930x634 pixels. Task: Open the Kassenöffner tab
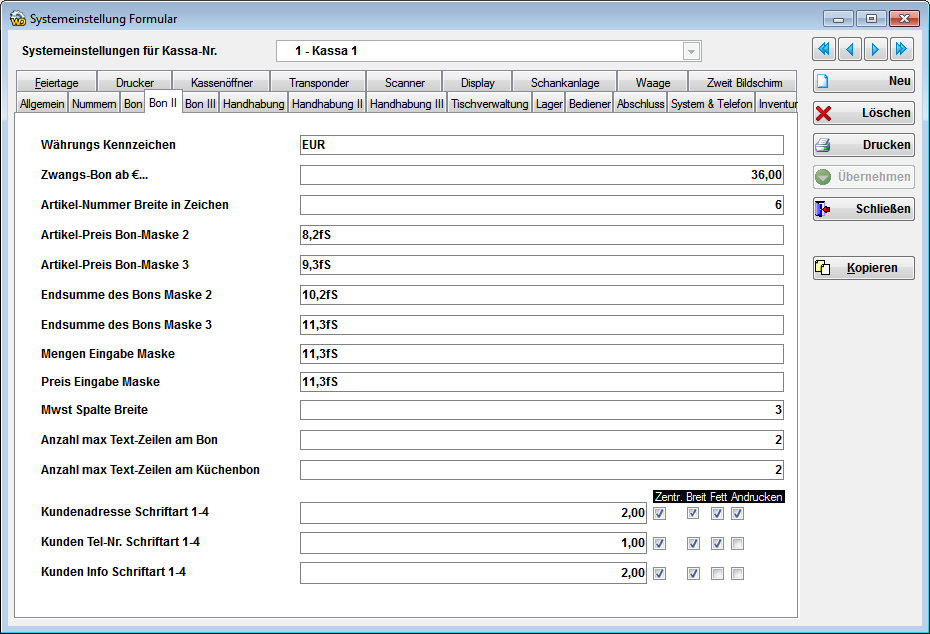(221, 82)
